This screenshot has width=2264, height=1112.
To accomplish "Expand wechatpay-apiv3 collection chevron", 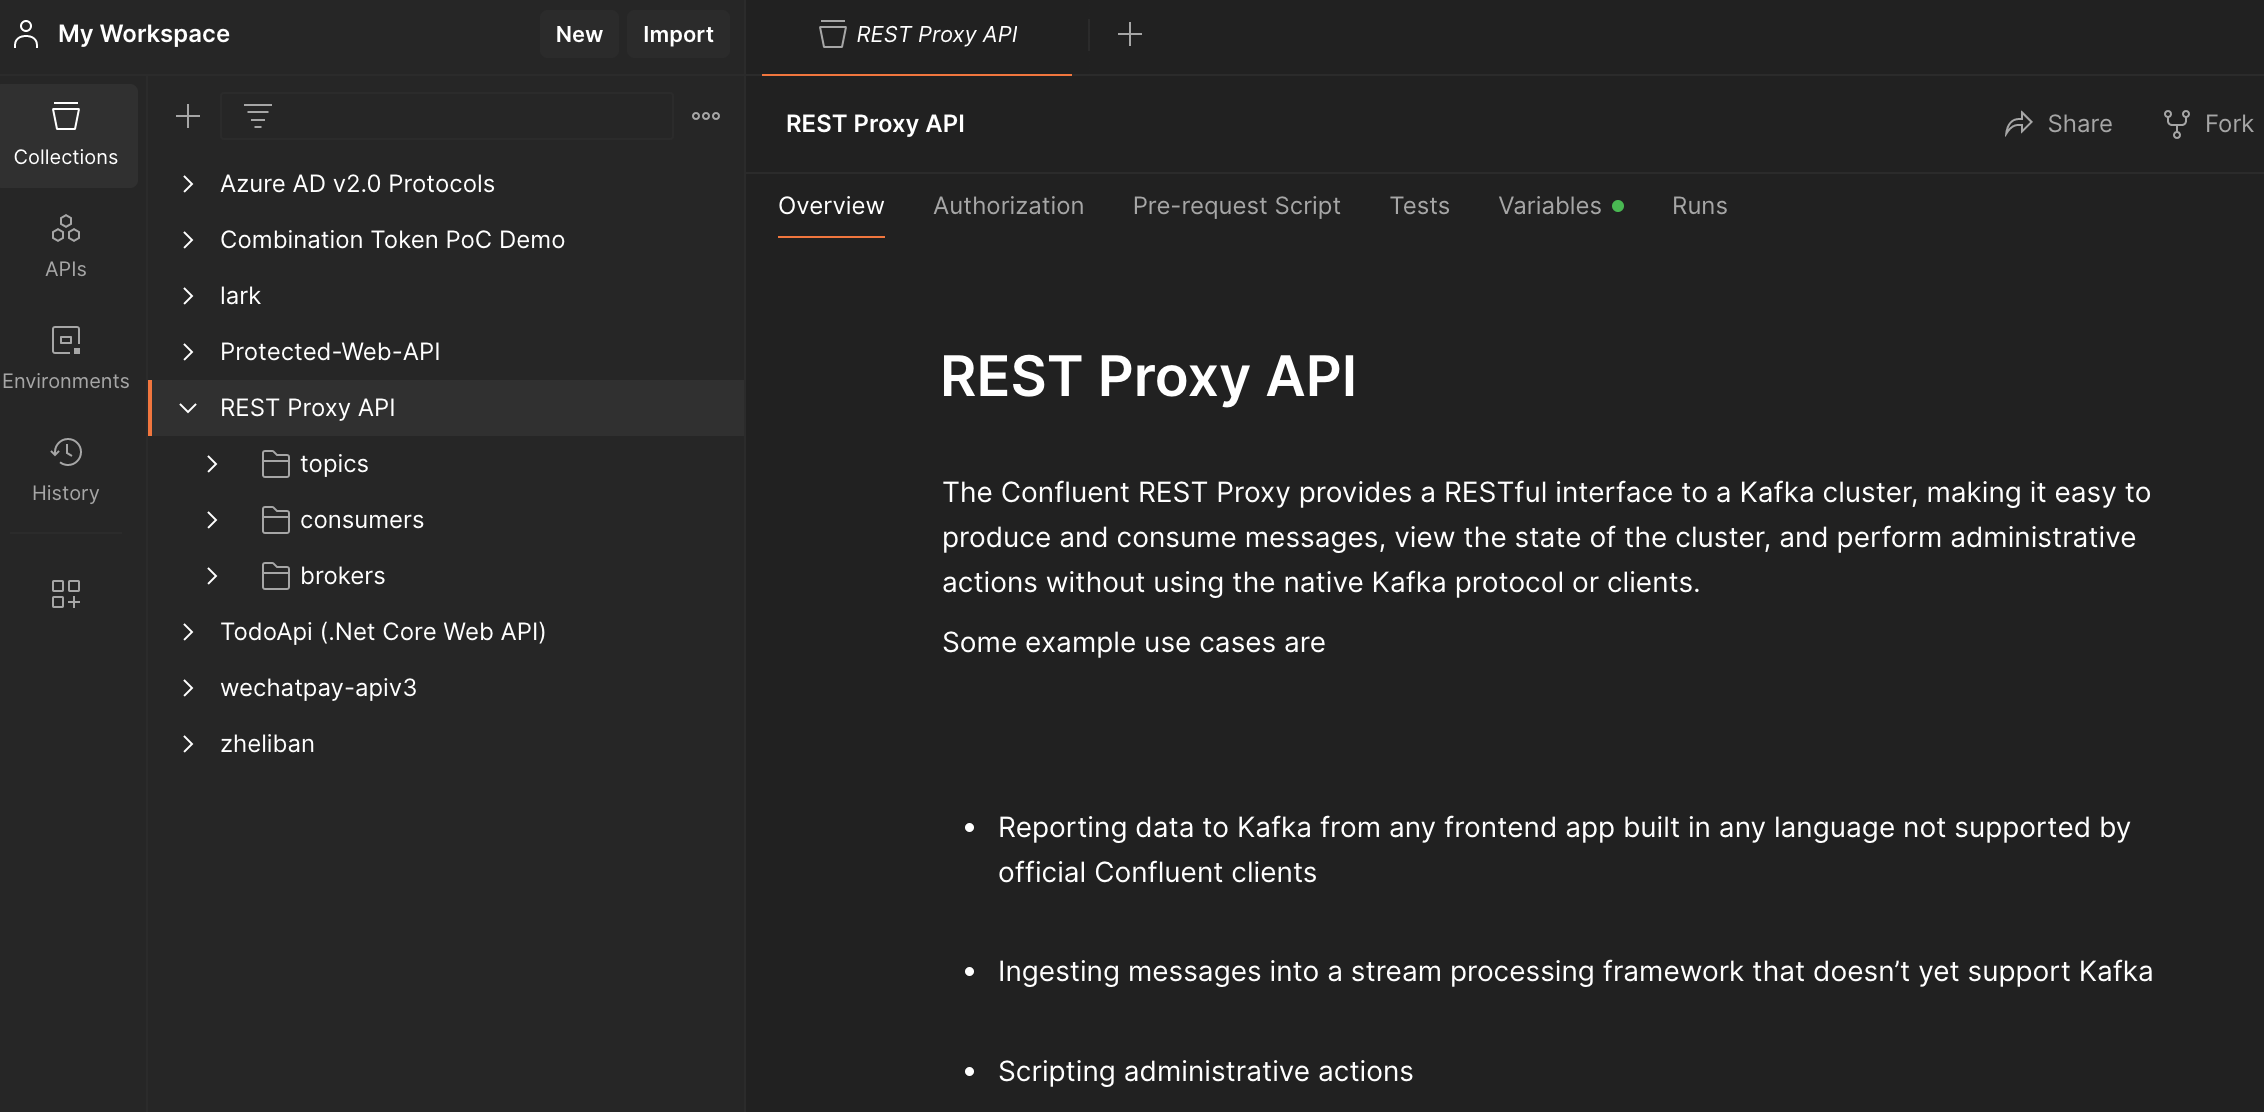I will (x=188, y=688).
